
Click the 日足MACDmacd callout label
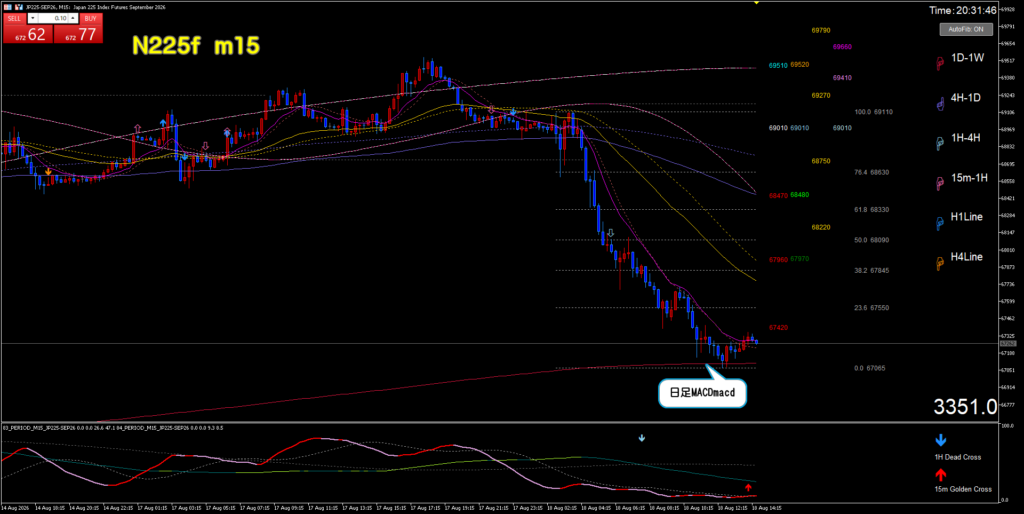(x=702, y=394)
